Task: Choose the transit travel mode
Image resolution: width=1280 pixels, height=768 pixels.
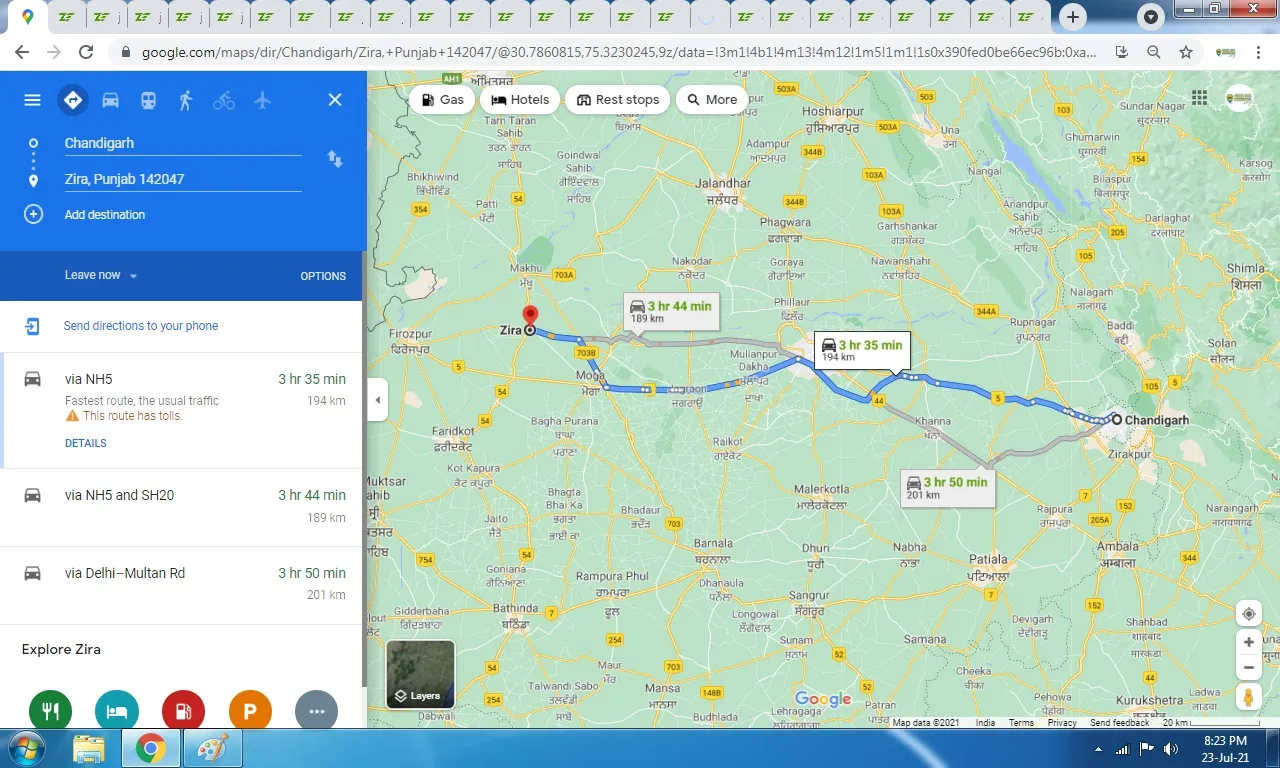Action: coord(148,100)
